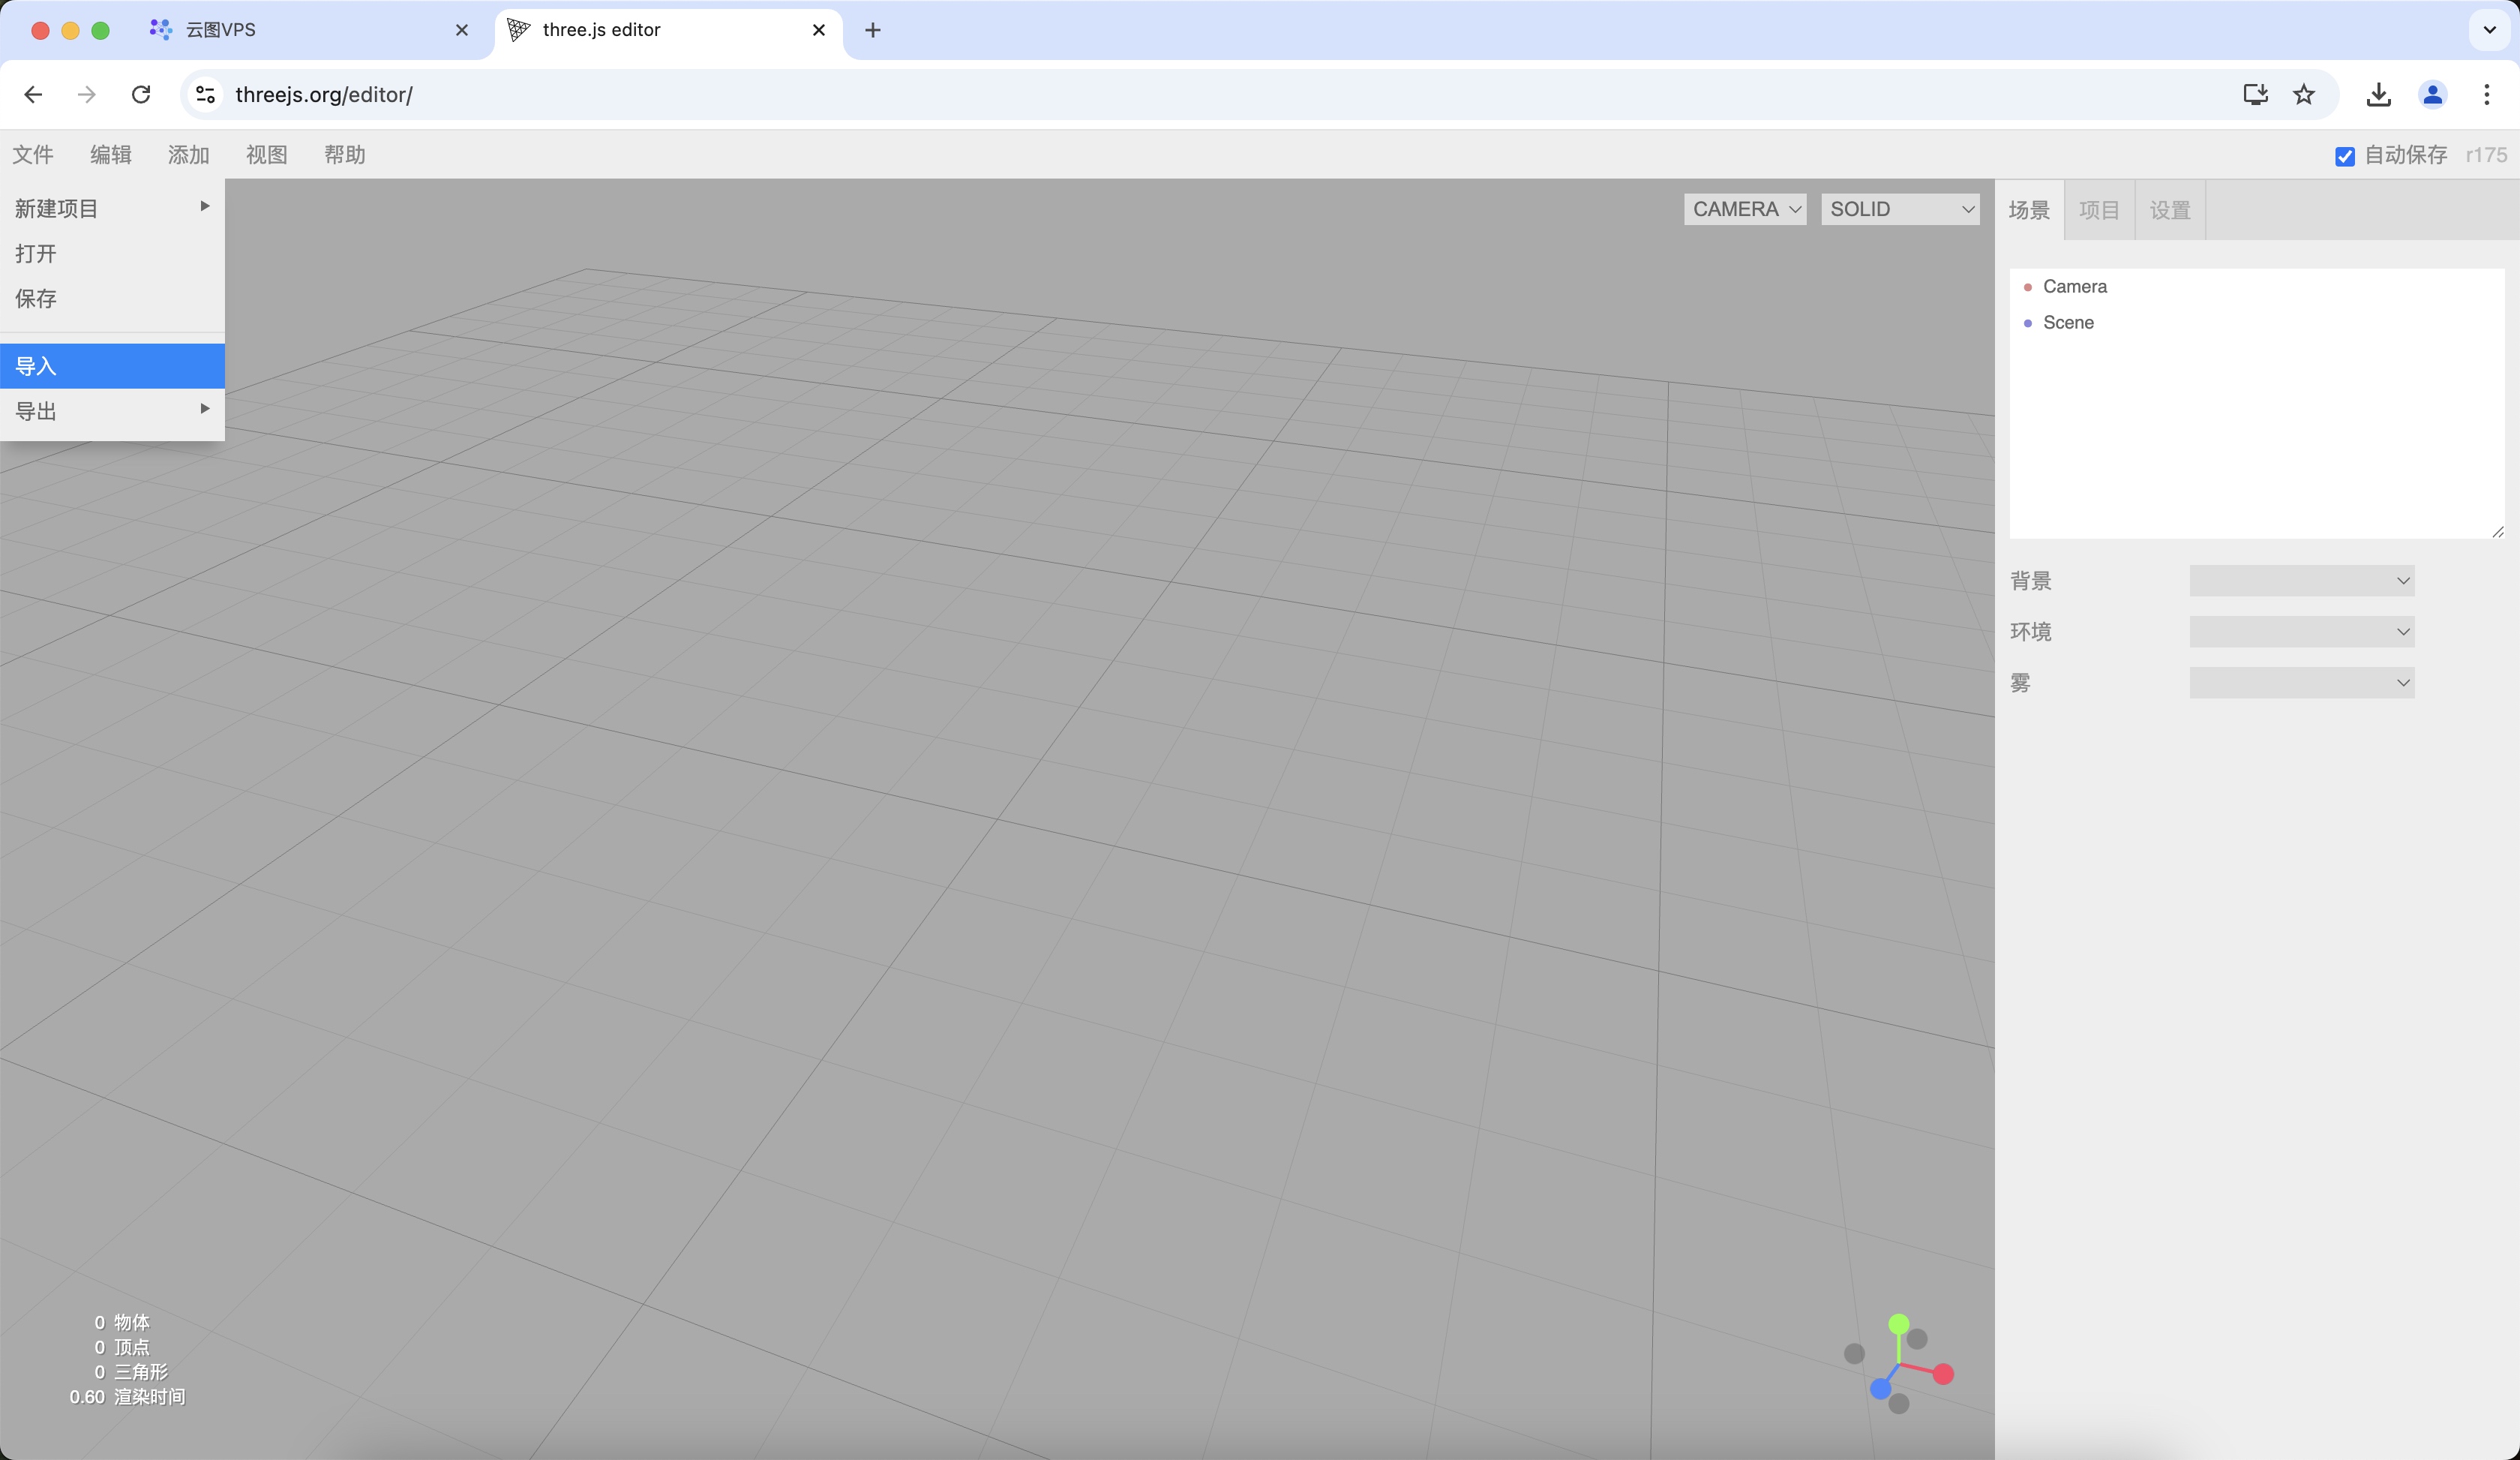Select the 导入 import menu entry
The image size is (2520, 1460).
click(x=112, y=366)
